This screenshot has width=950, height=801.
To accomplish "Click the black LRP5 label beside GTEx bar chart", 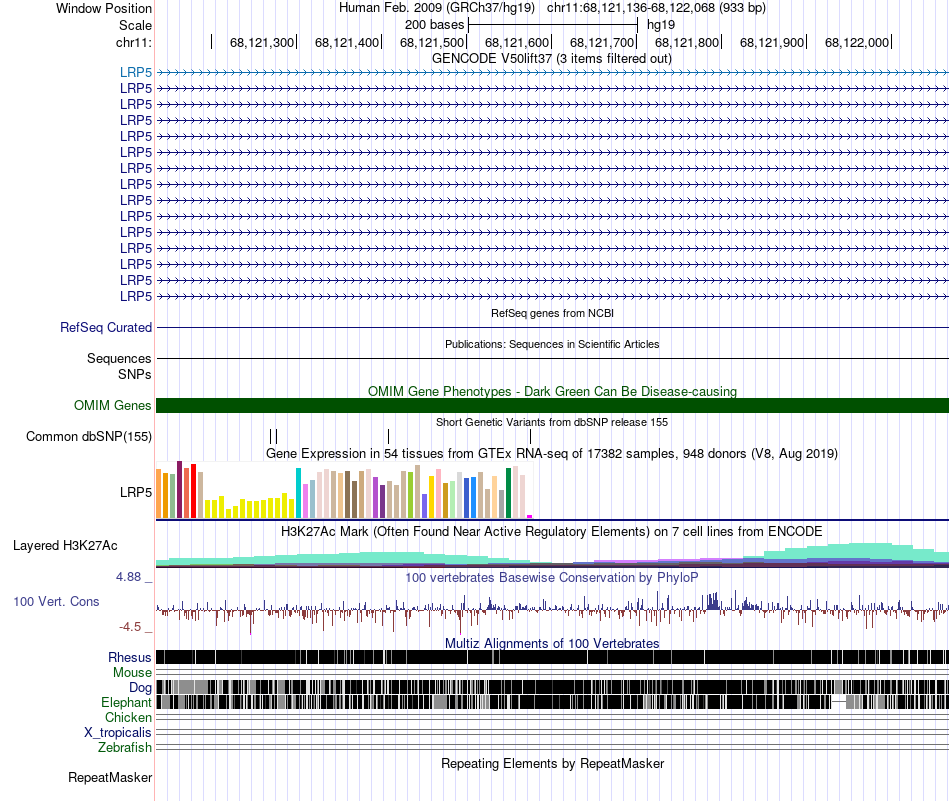I will click(136, 492).
